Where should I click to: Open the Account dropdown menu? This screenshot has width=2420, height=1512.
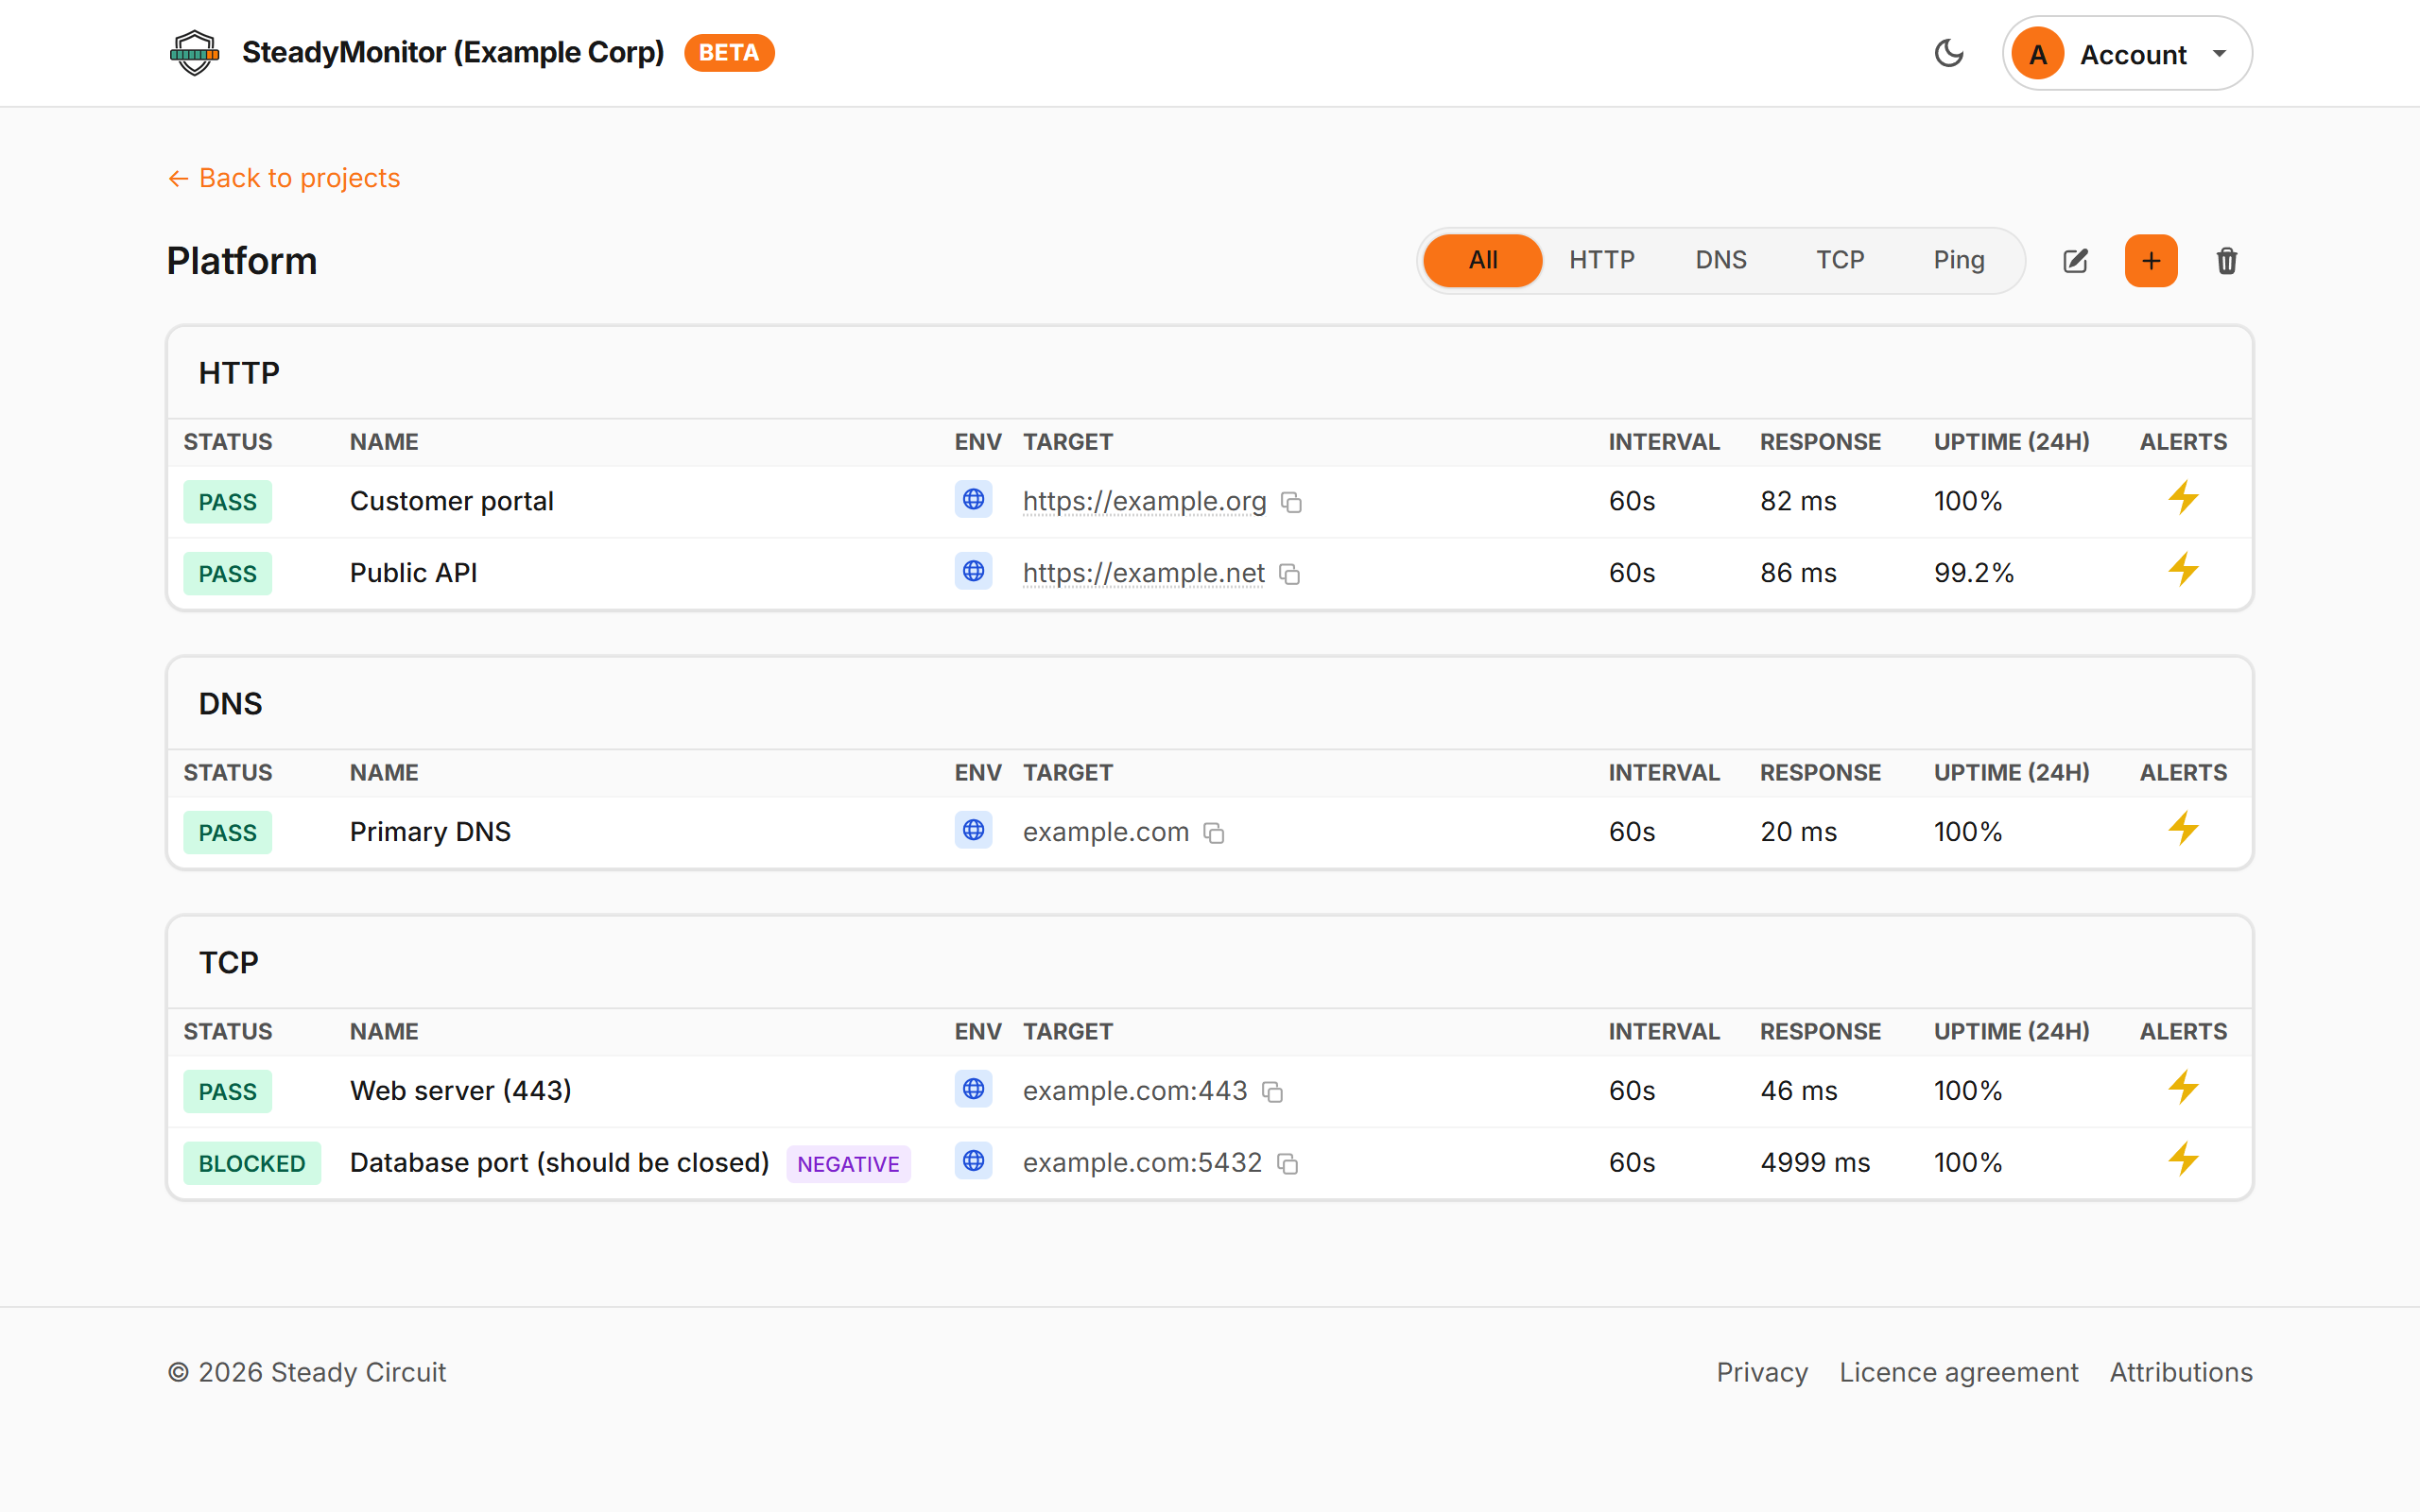(x=2127, y=53)
